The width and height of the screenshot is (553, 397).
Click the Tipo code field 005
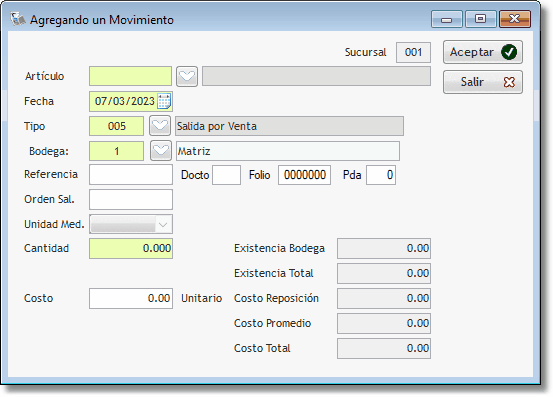pos(116,126)
